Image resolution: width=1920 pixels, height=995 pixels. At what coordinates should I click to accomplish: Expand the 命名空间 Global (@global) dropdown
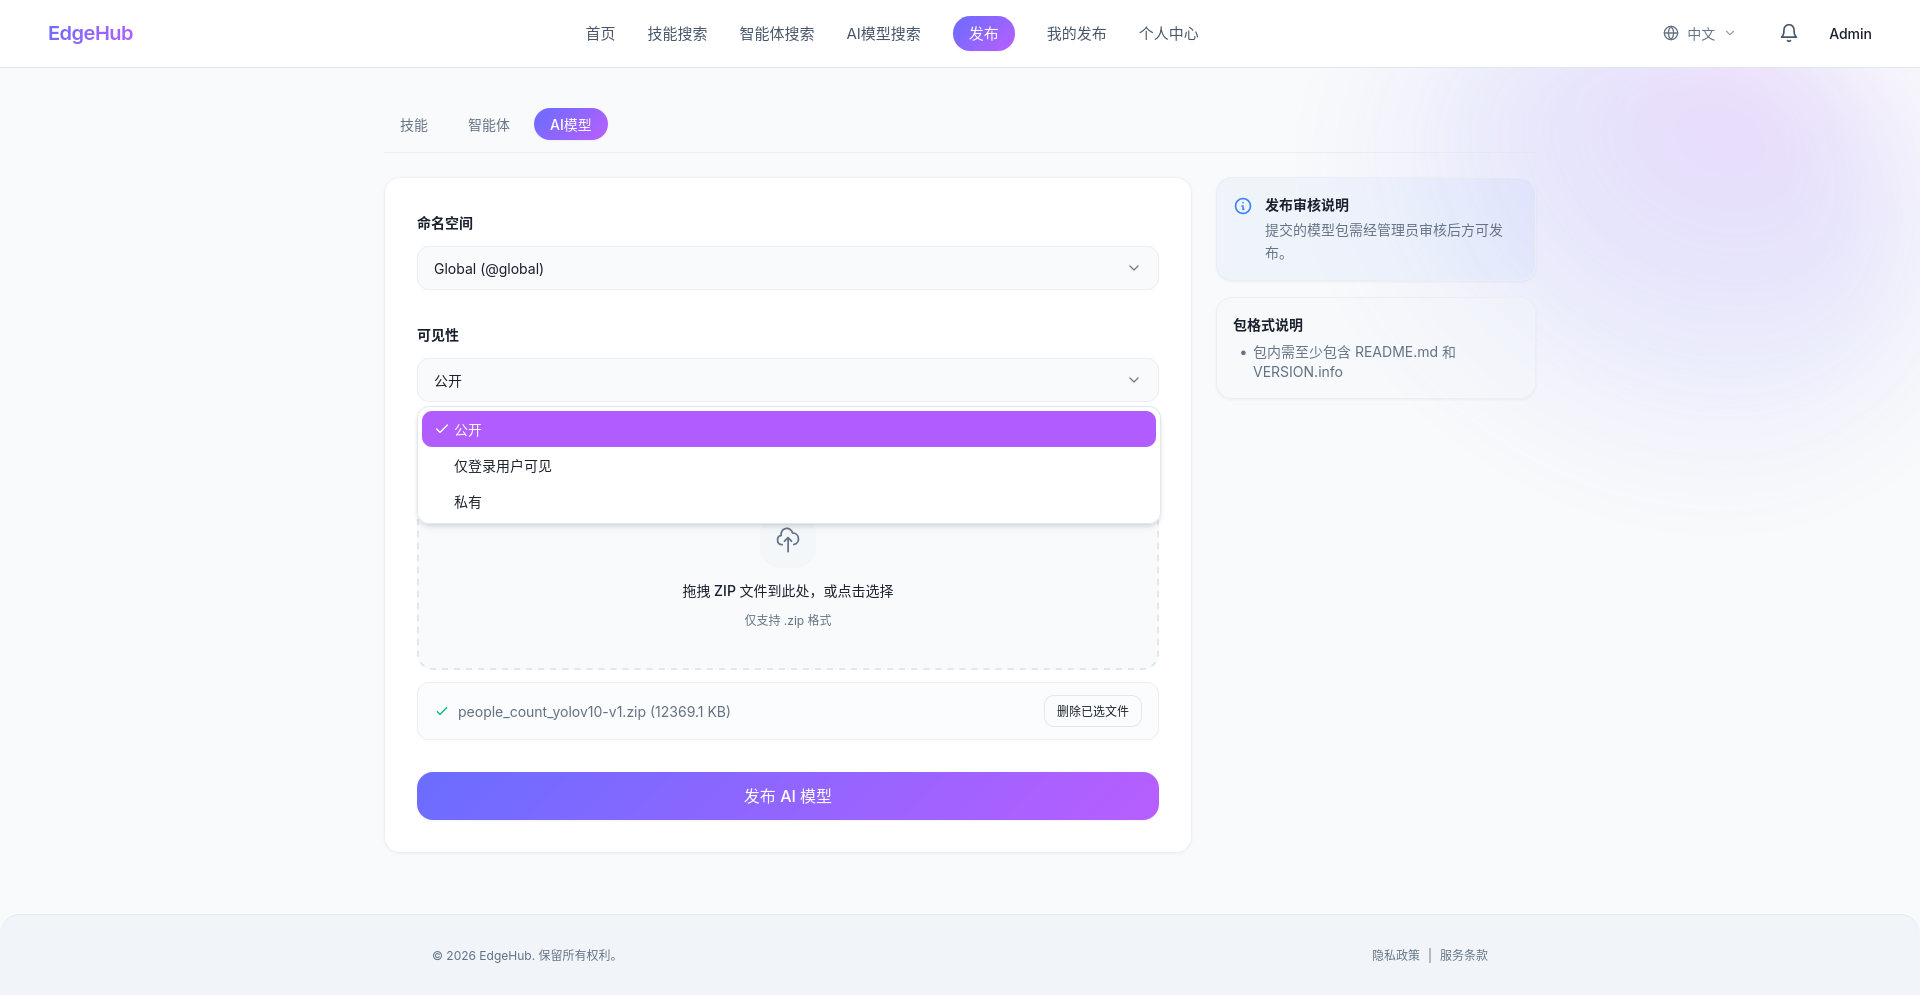pos(788,268)
